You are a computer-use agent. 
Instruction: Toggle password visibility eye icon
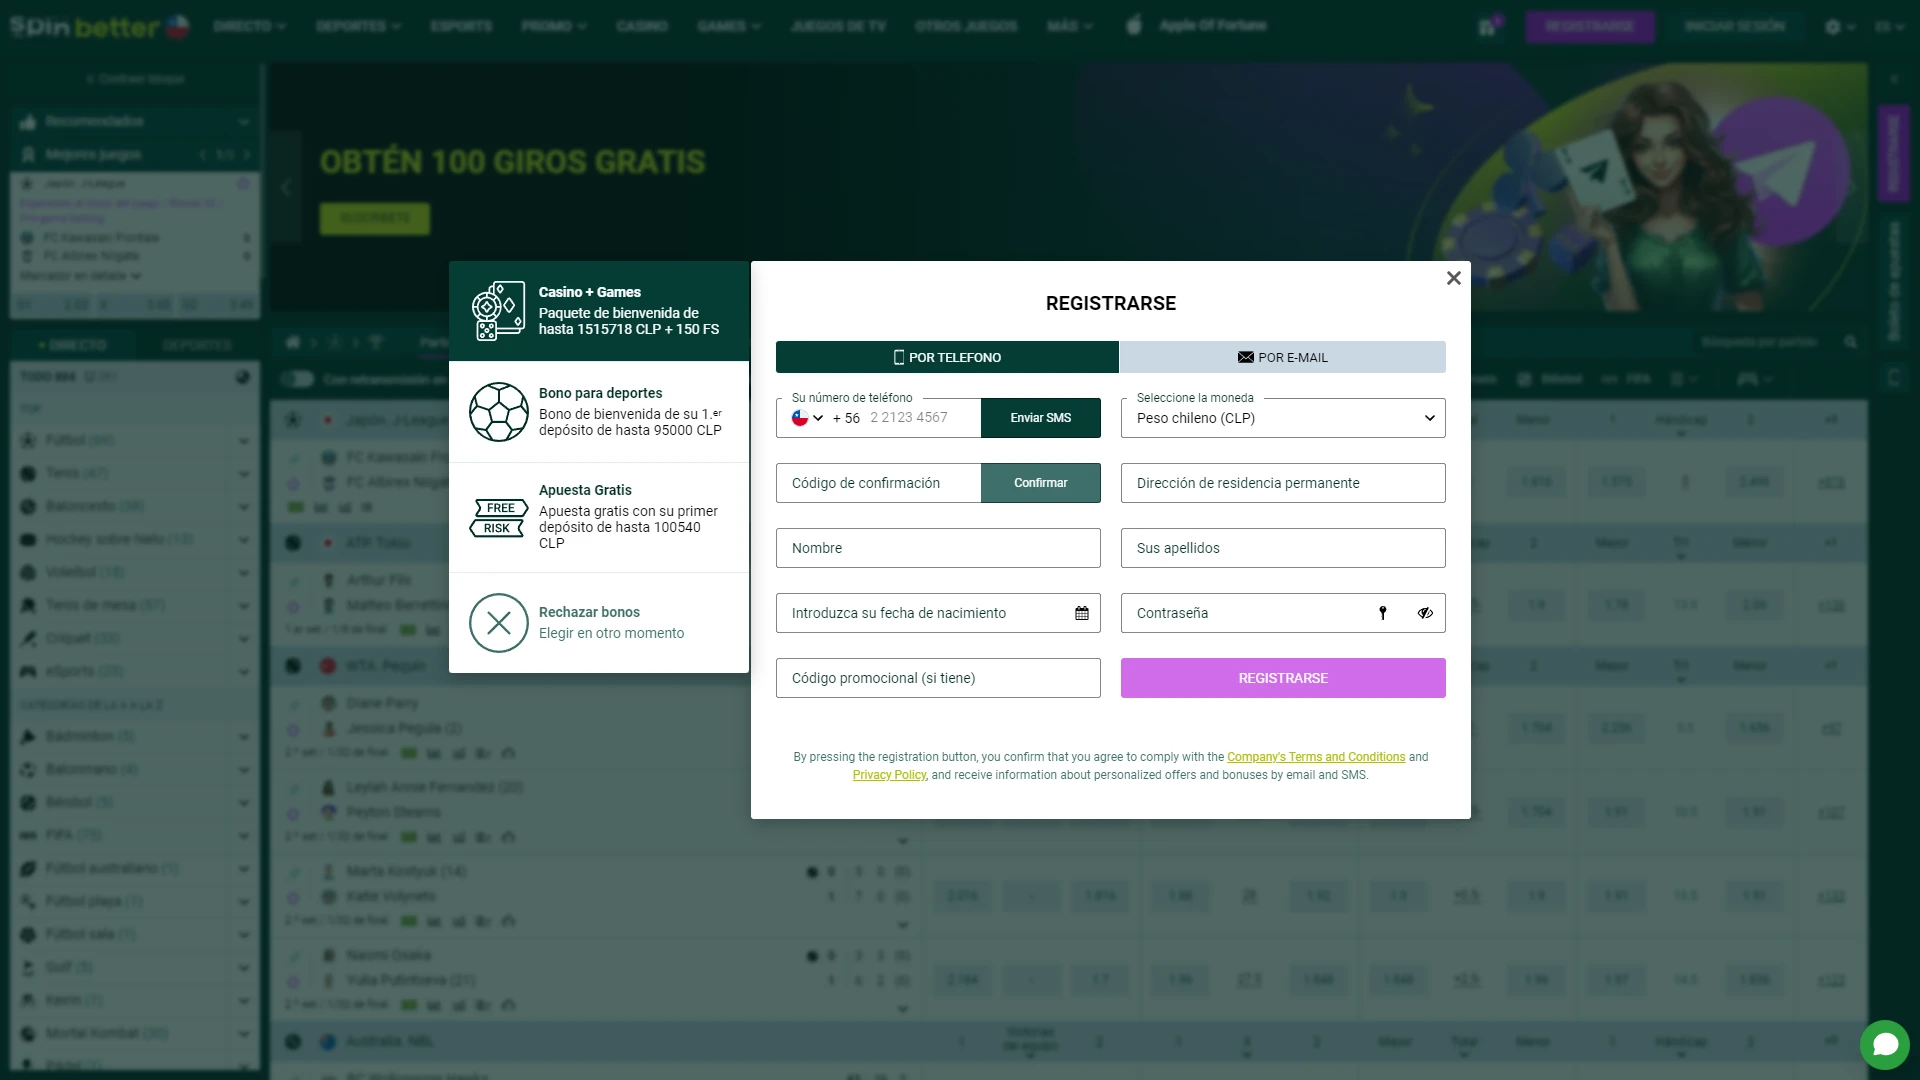click(1424, 612)
